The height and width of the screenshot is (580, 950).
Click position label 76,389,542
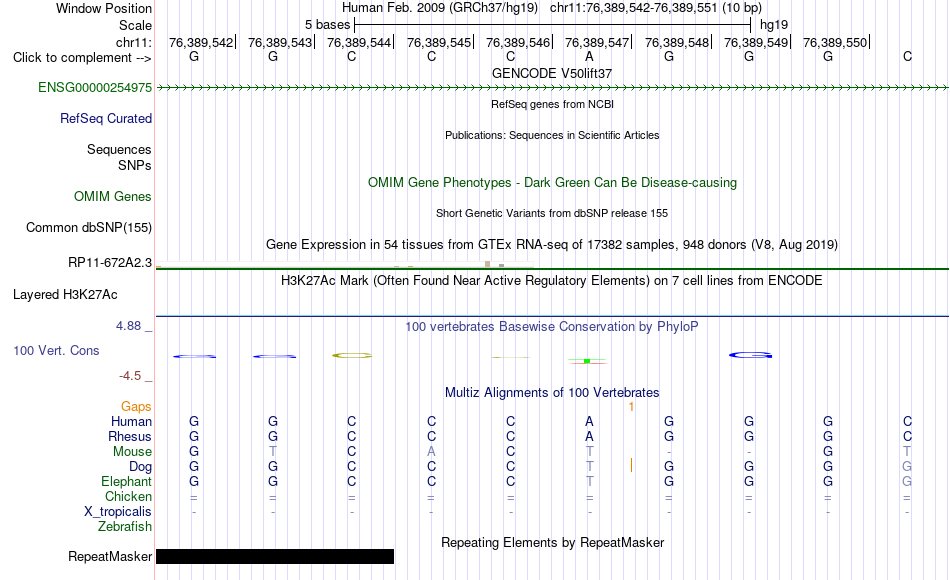[201, 42]
